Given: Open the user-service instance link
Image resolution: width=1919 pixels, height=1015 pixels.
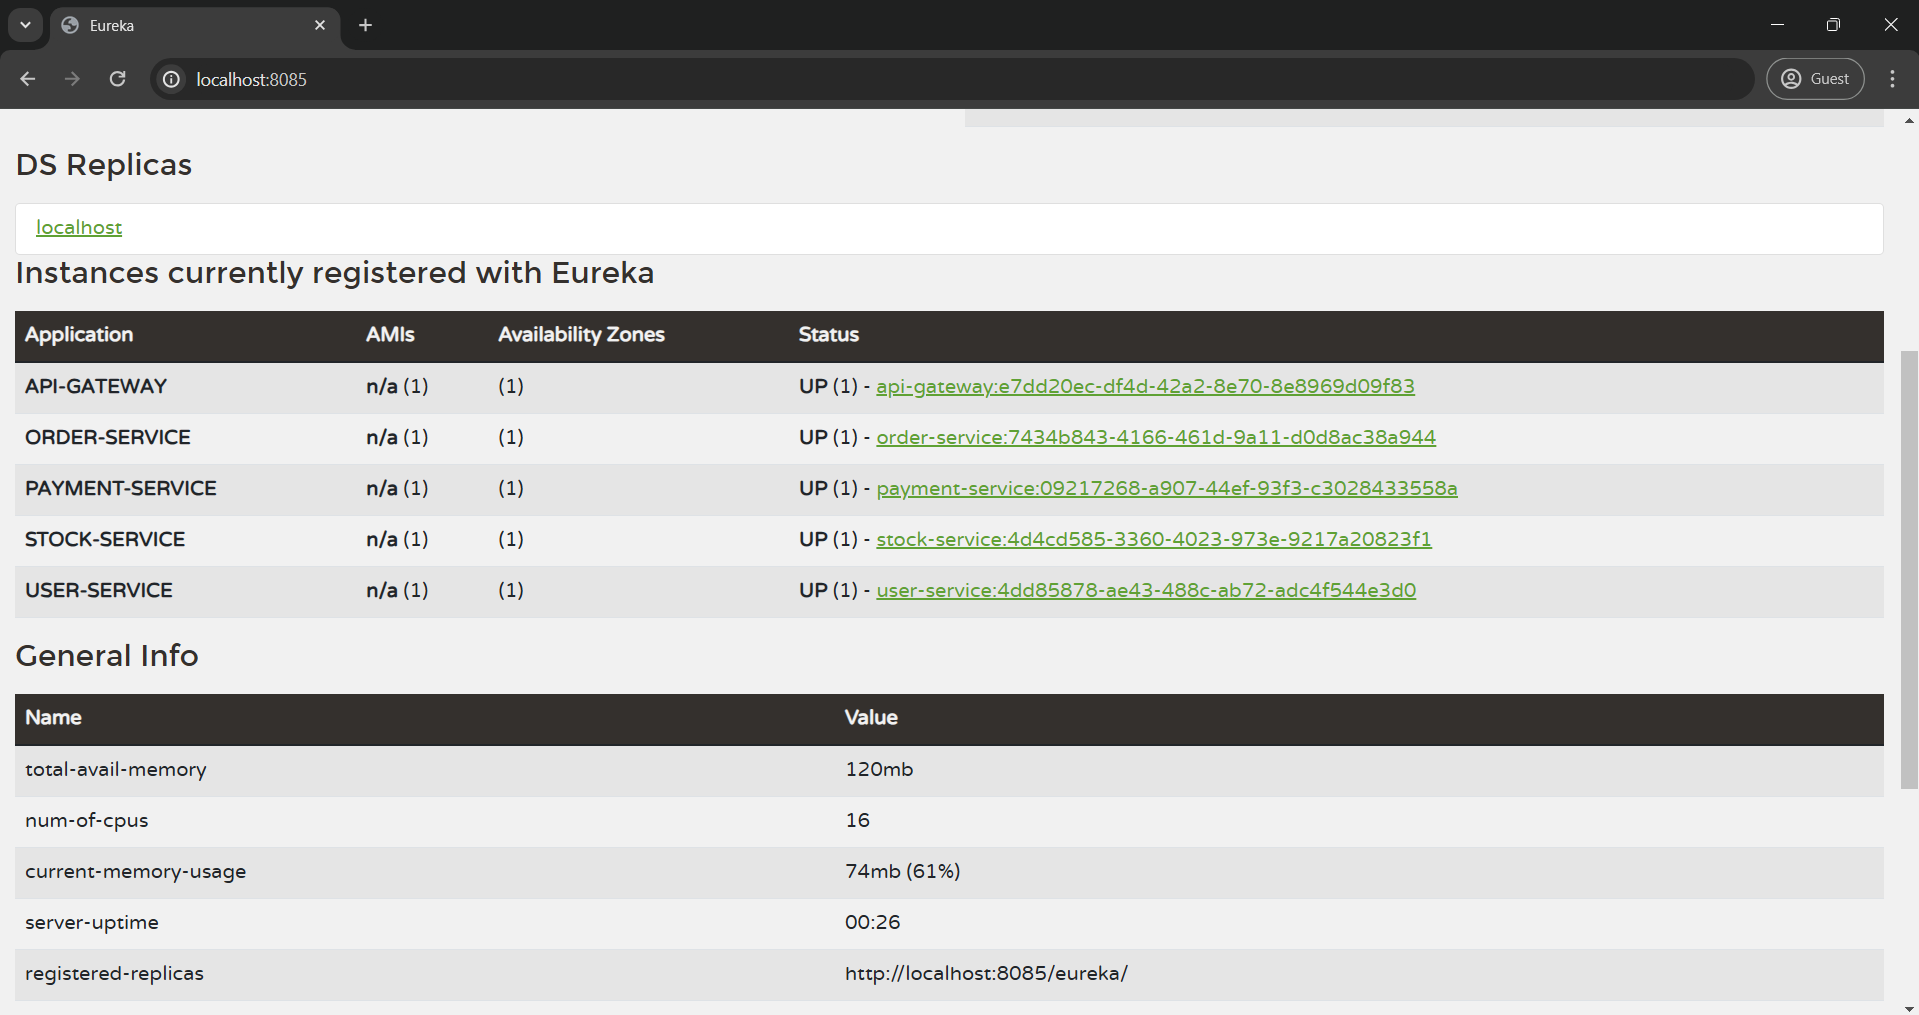Looking at the screenshot, I should (x=1146, y=590).
